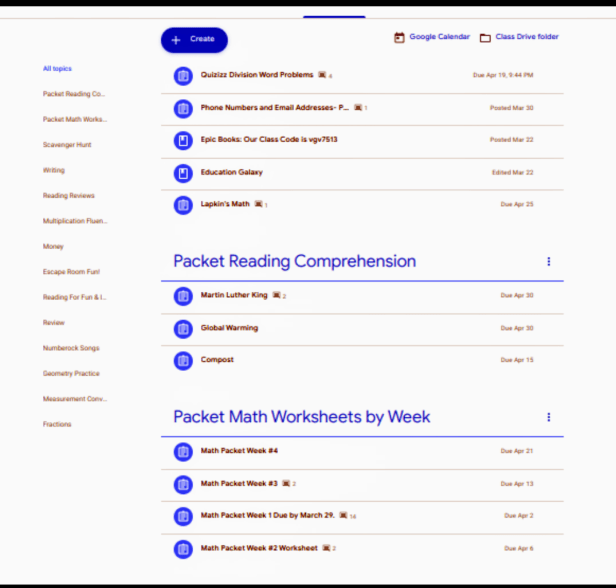Image resolution: width=616 pixels, height=588 pixels.
Task: Click the assignment icon next to Lapkin's Math
Action: click(x=183, y=205)
